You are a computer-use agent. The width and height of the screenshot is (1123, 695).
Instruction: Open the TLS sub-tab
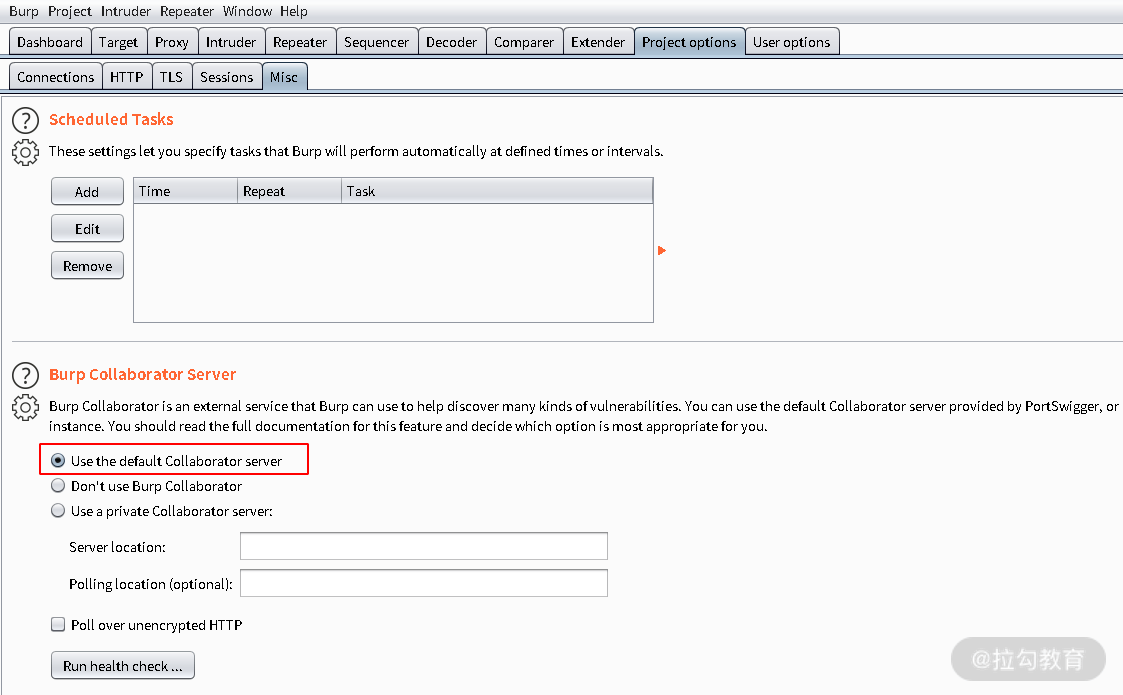[x=171, y=77]
